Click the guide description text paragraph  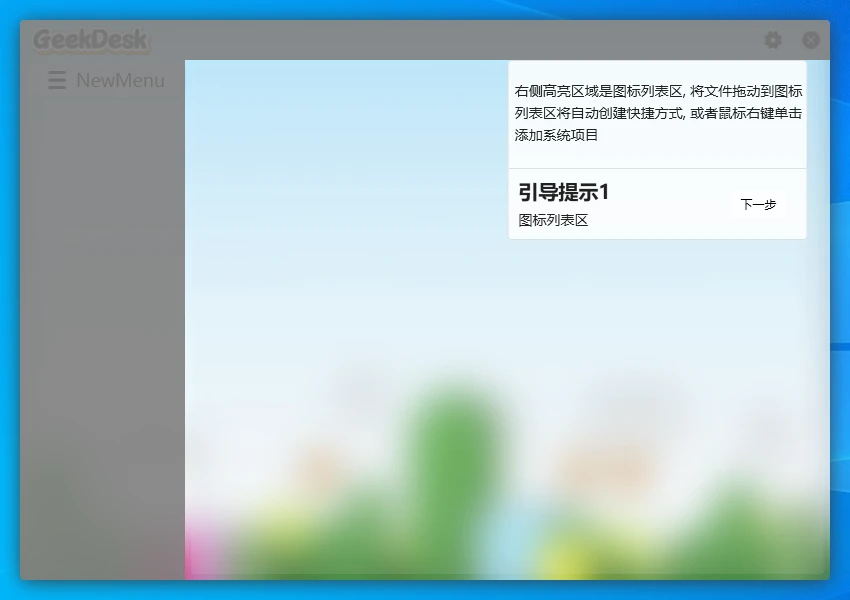[x=657, y=112]
